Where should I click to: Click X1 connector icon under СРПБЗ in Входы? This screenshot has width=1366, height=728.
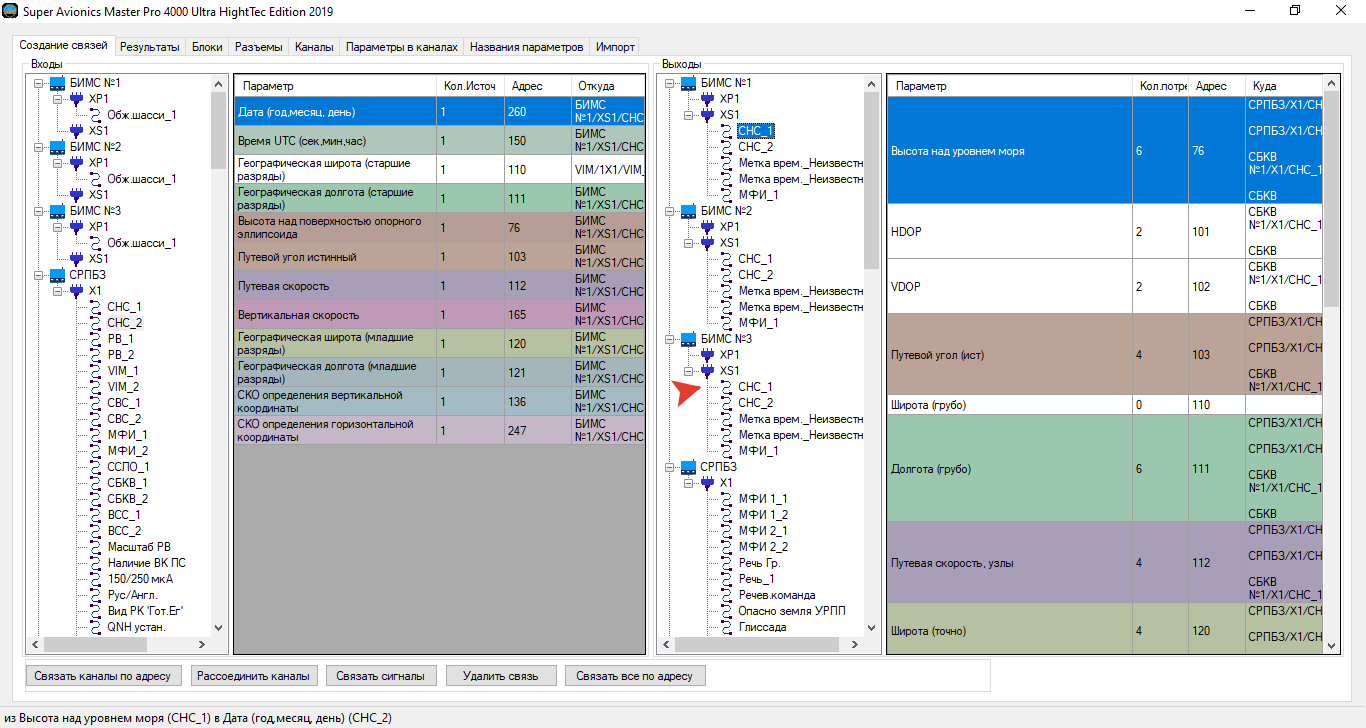click(76, 291)
